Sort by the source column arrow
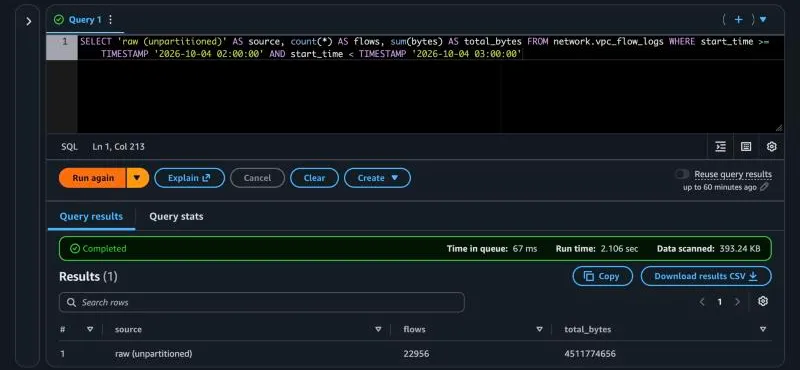 click(x=378, y=330)
